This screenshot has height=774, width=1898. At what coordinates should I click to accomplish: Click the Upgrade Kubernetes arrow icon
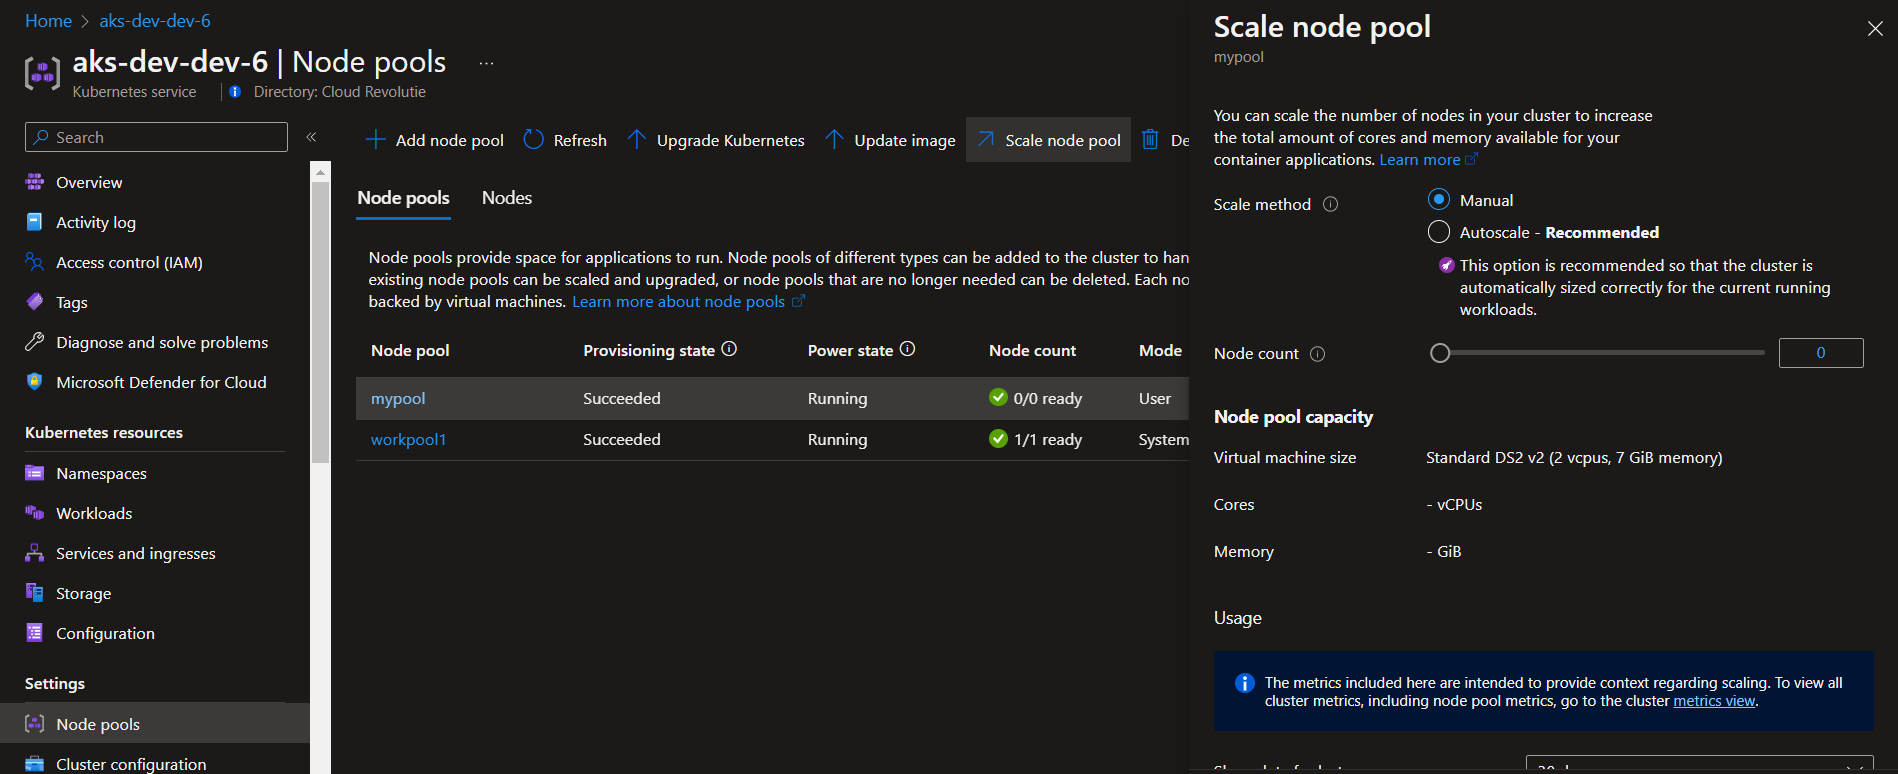636,140
